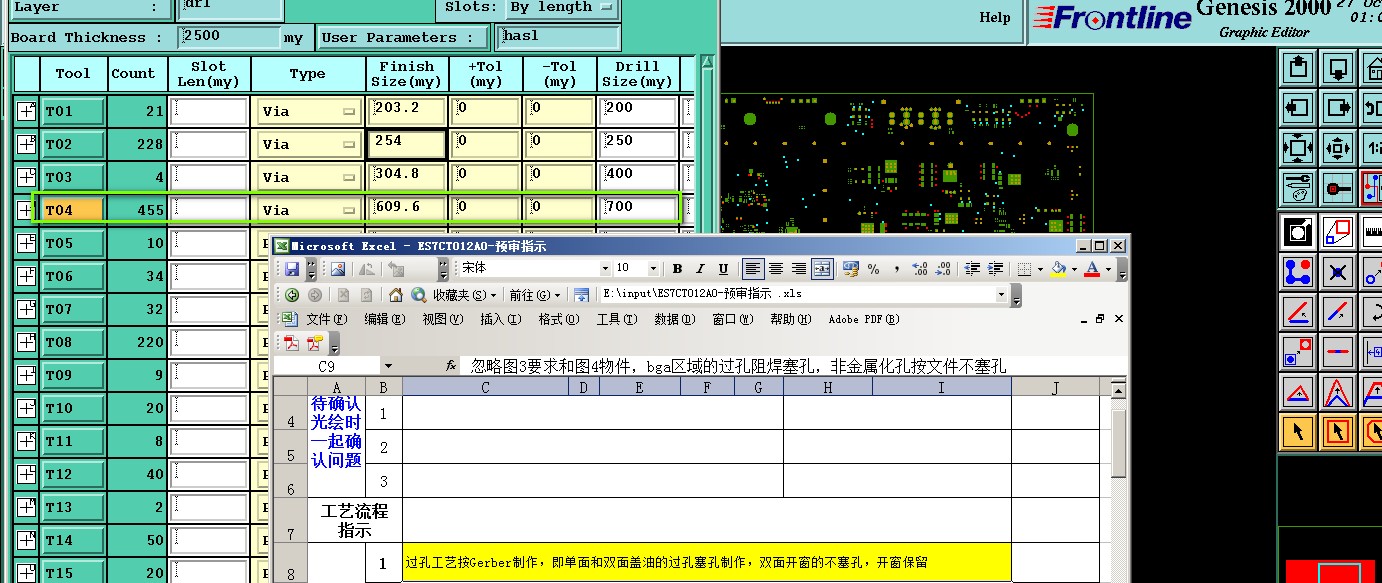This screenshot has width=1382, height=583.
Task: Select the arrow pointer in red box tool
Action: 1338,432
